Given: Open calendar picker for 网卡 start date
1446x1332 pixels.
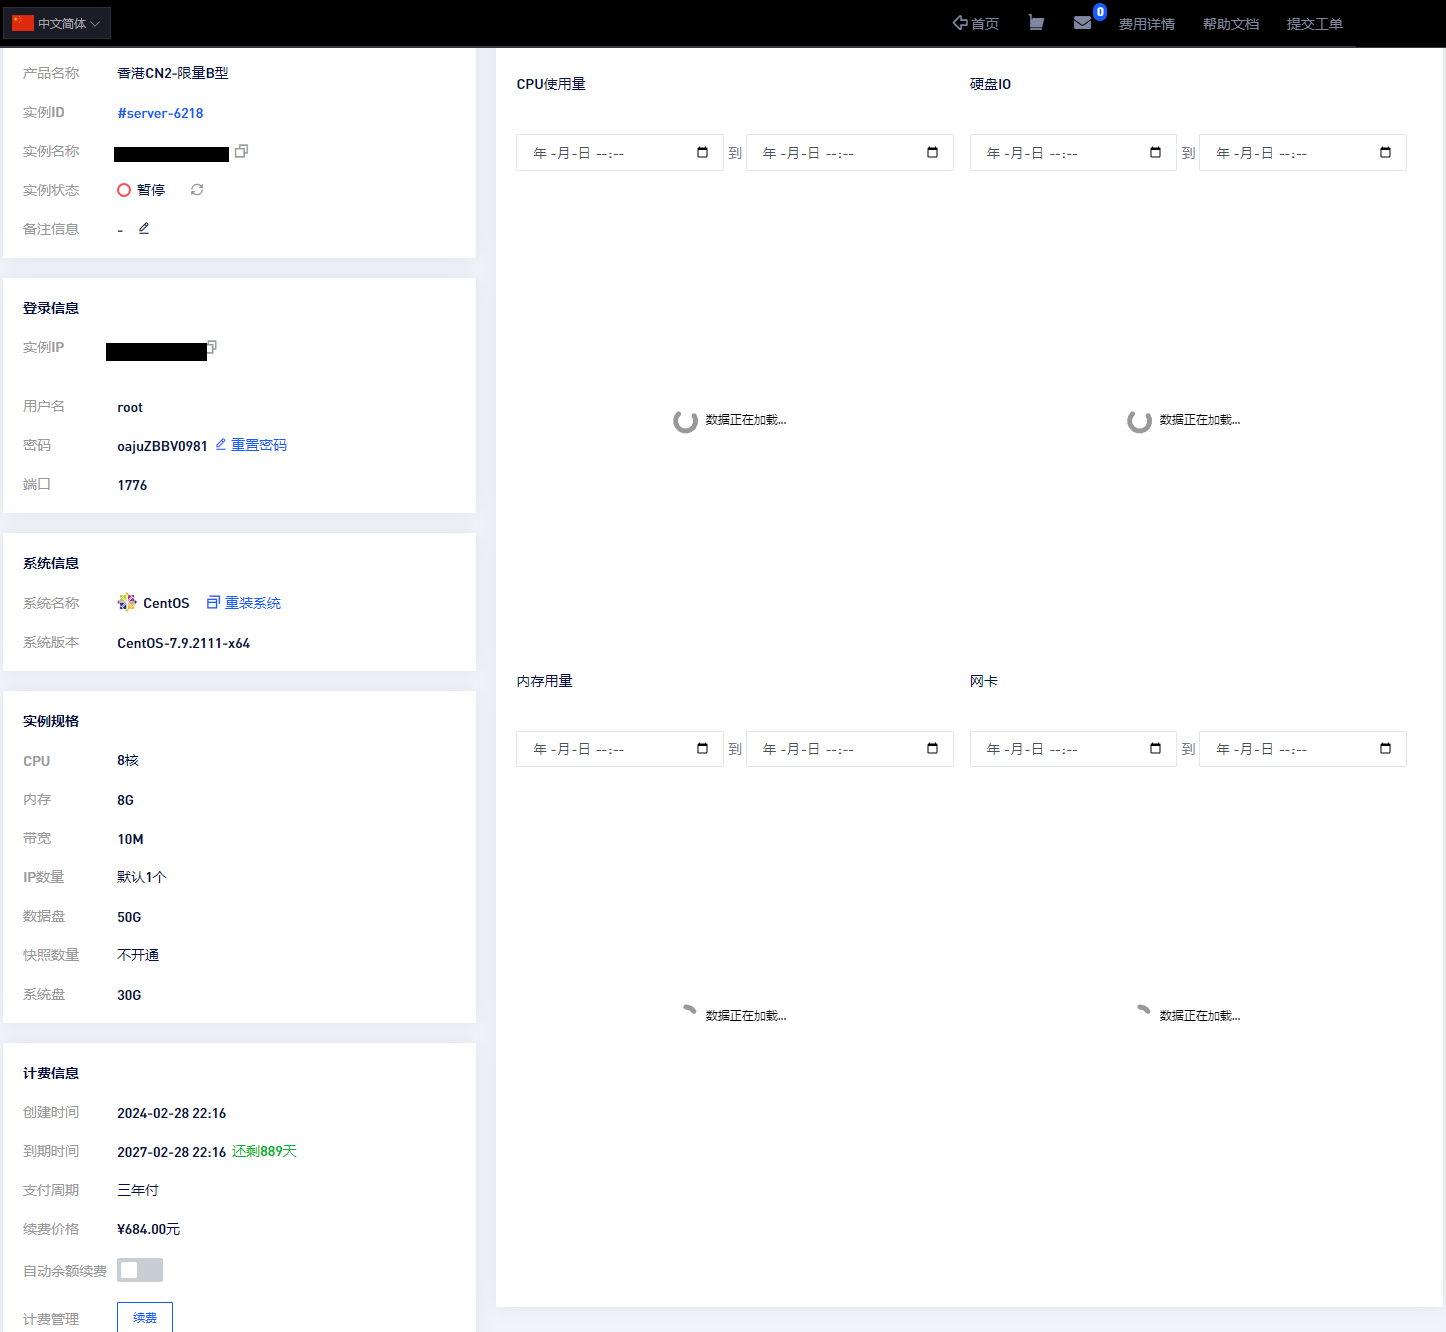Looking at the screenshot, I should pos(1155,749).
